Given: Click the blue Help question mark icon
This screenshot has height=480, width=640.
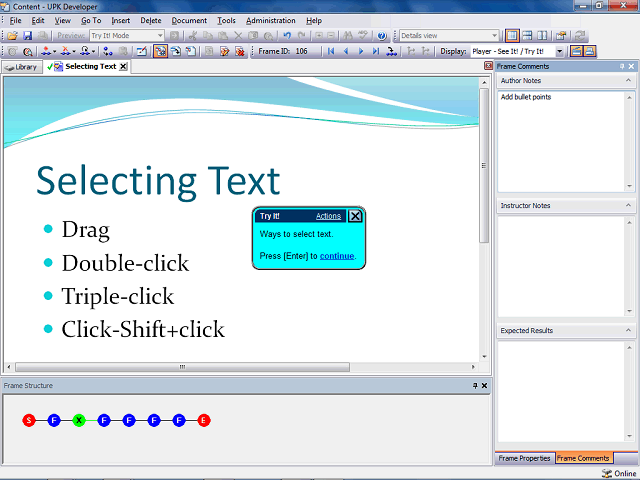Looking at the screenshot, I should [x=382, y=36].
